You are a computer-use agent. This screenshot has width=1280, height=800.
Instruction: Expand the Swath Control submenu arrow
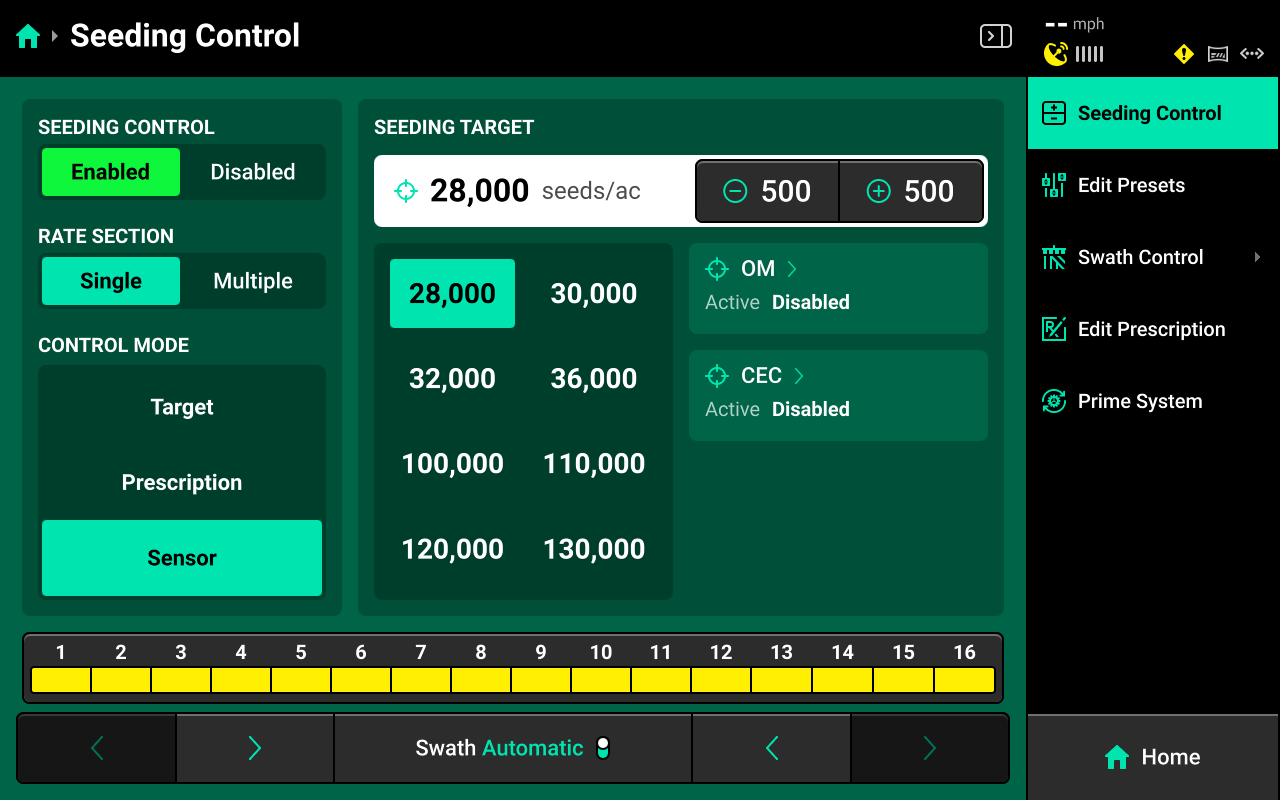tap(1257, 257)
